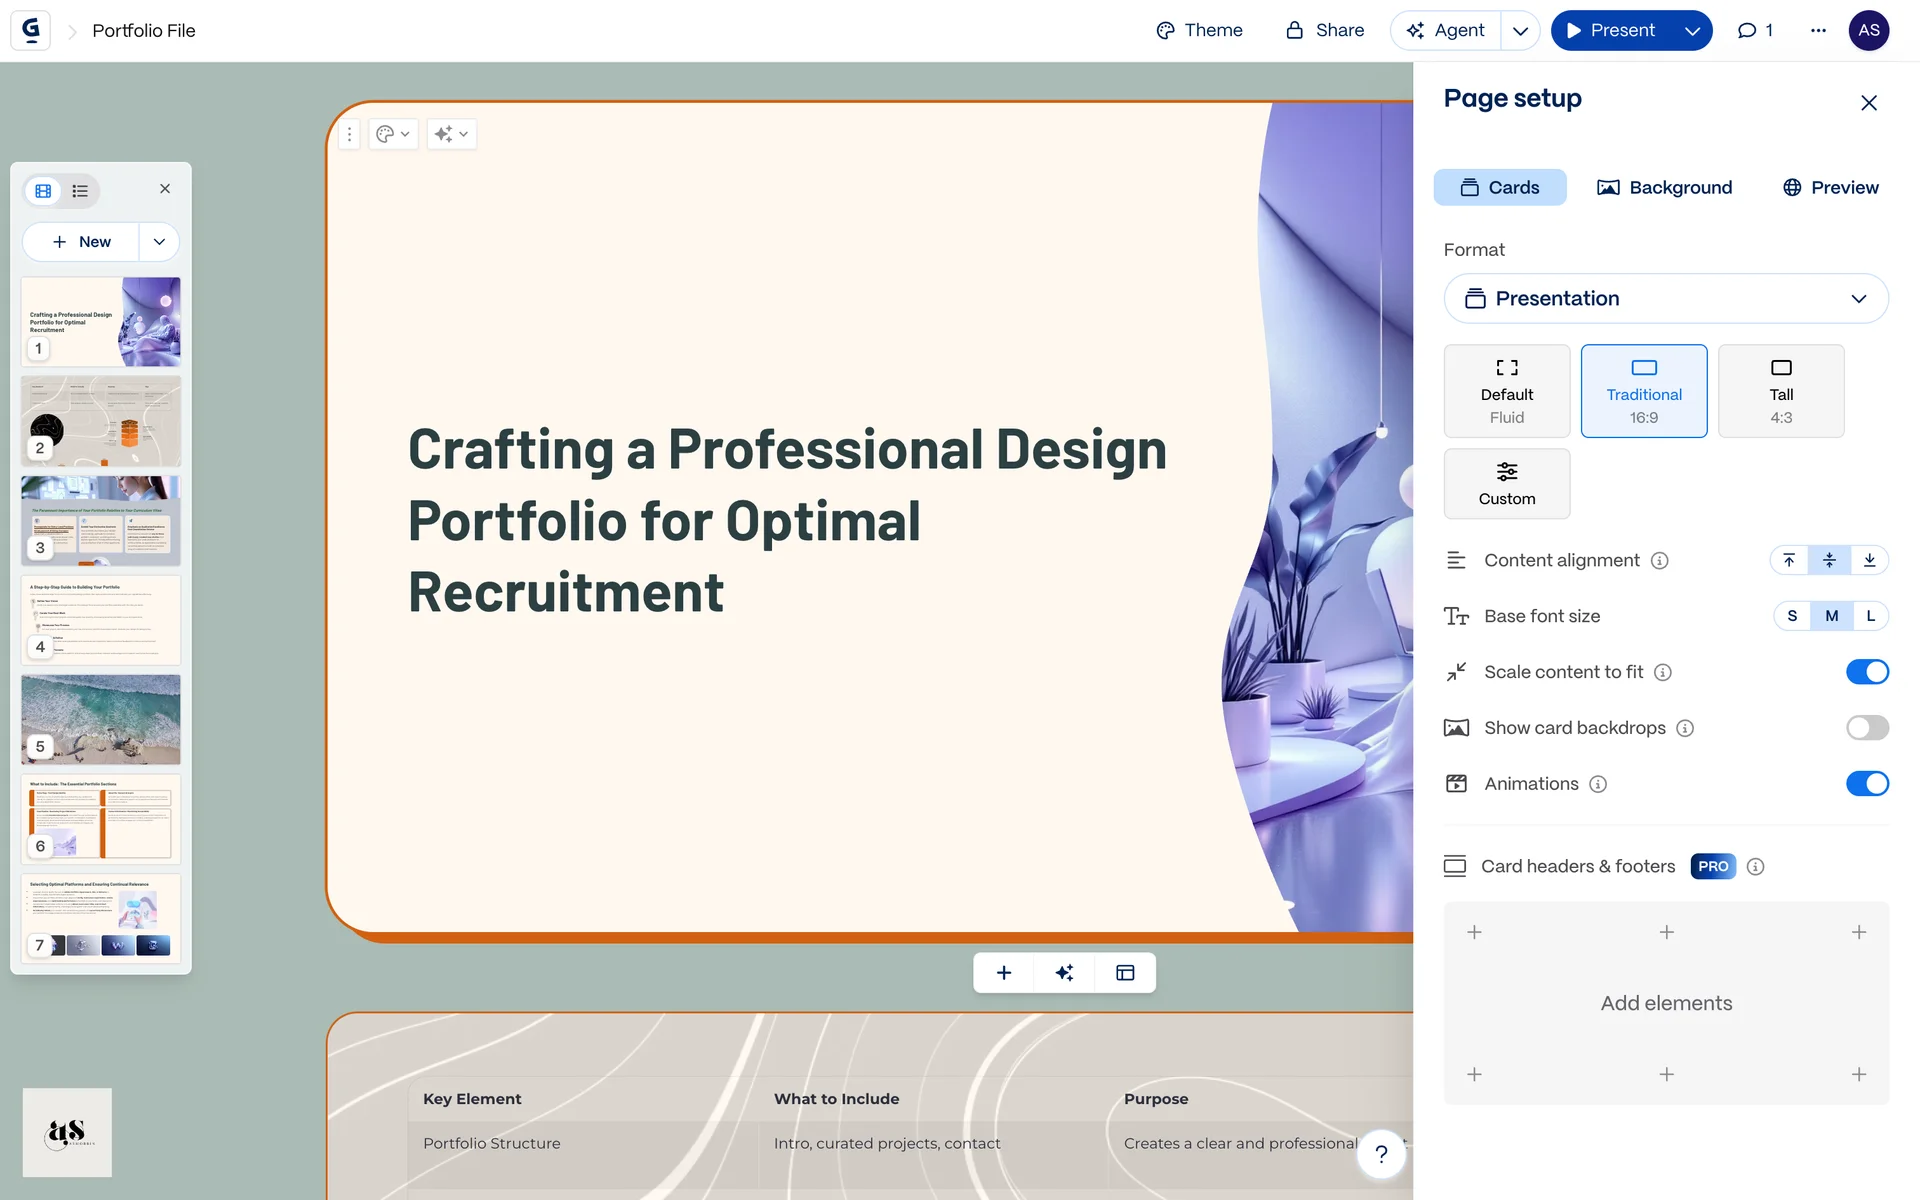Enable Show card backdrops toggle
Image resolution: width=1920 pixels, height=1200 pixels.
click(x=1866, y=728)
